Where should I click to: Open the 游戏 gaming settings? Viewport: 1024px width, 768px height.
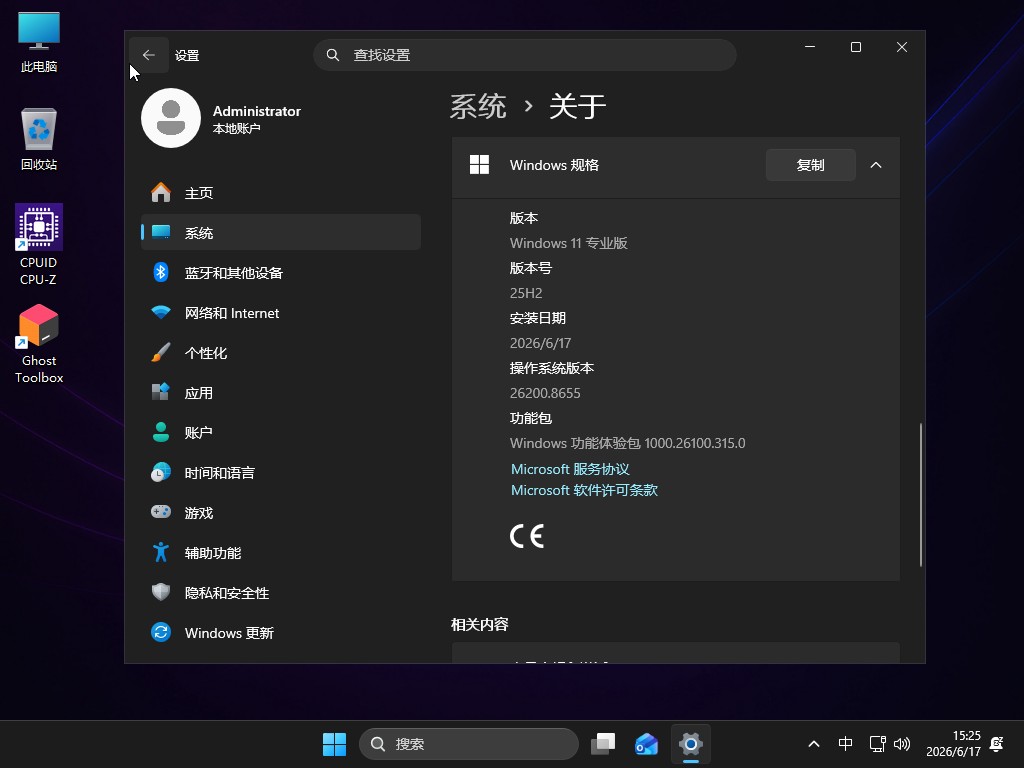pos(281,513)
